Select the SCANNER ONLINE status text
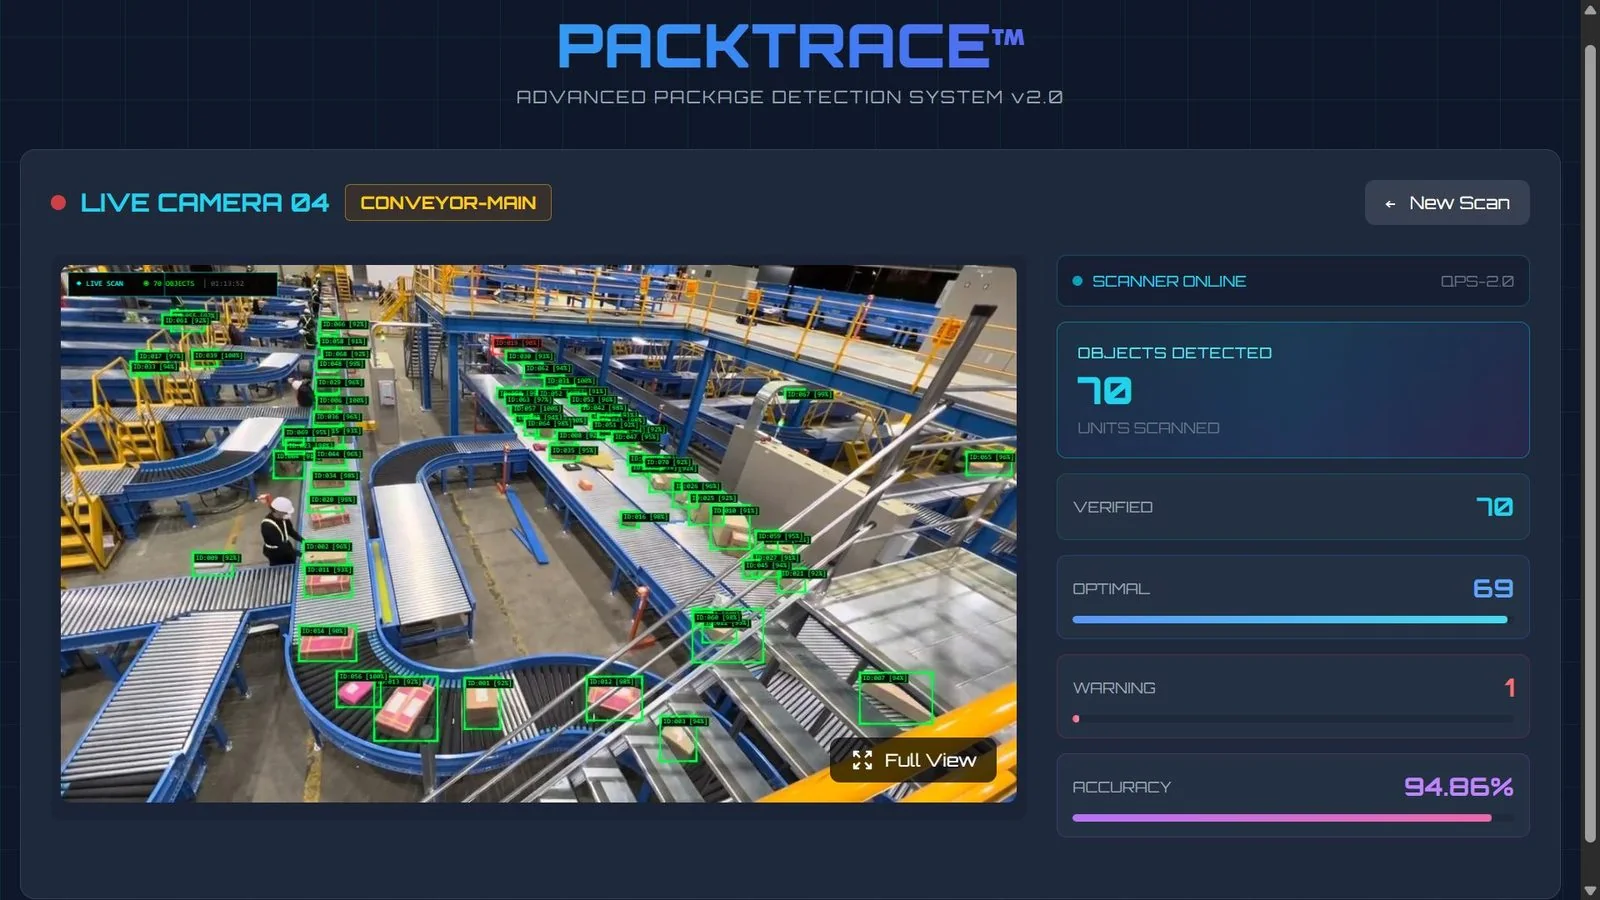Image resolution: width=1600 pixels, height=900 pixels. click(1169, 282)
